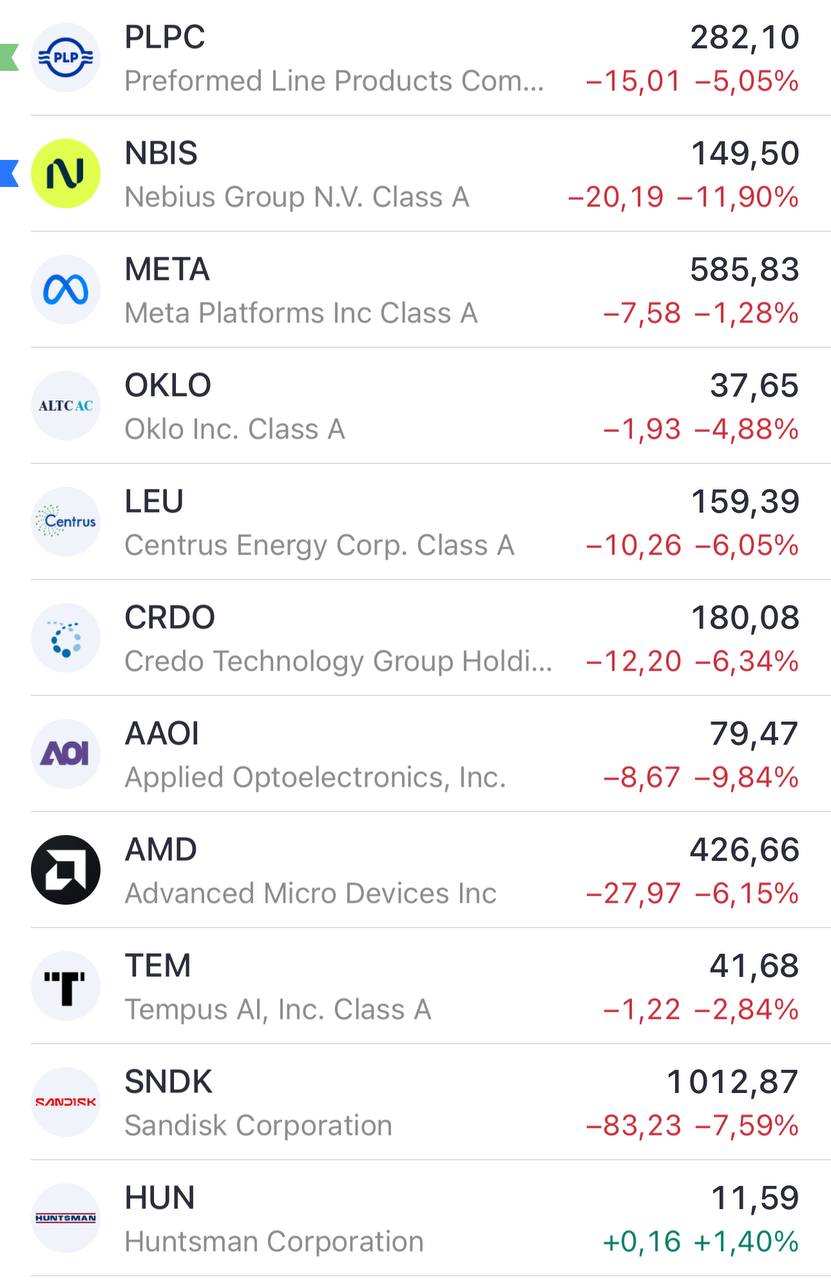Tap the Nebius green N logo
The width and height of the screenshot is (831, 1280).
[65, 174]
